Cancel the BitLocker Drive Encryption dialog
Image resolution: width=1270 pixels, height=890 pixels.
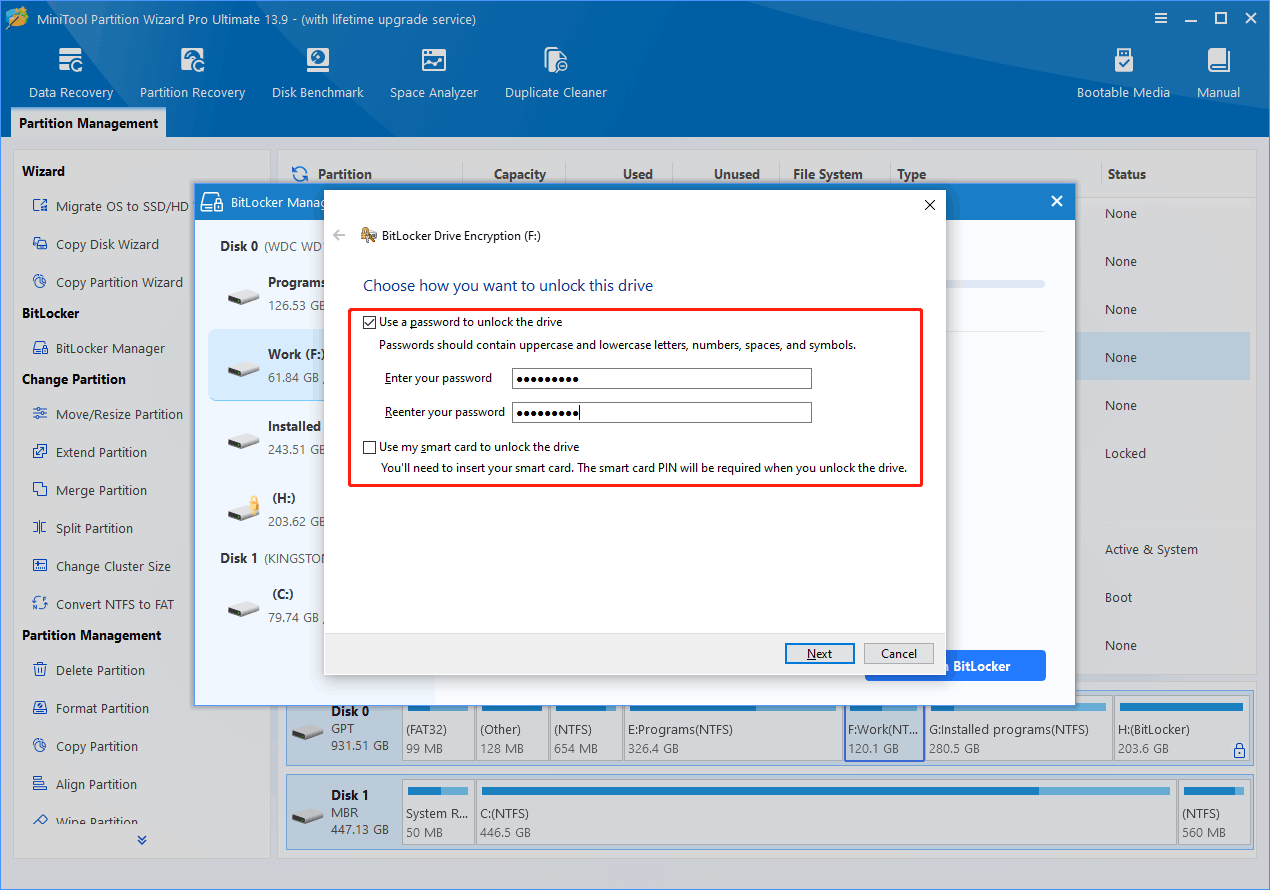coord(899,654)
